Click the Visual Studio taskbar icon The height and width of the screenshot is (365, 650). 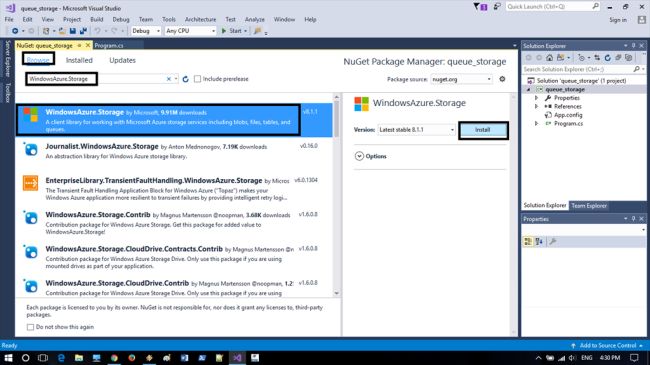(237, 358)
